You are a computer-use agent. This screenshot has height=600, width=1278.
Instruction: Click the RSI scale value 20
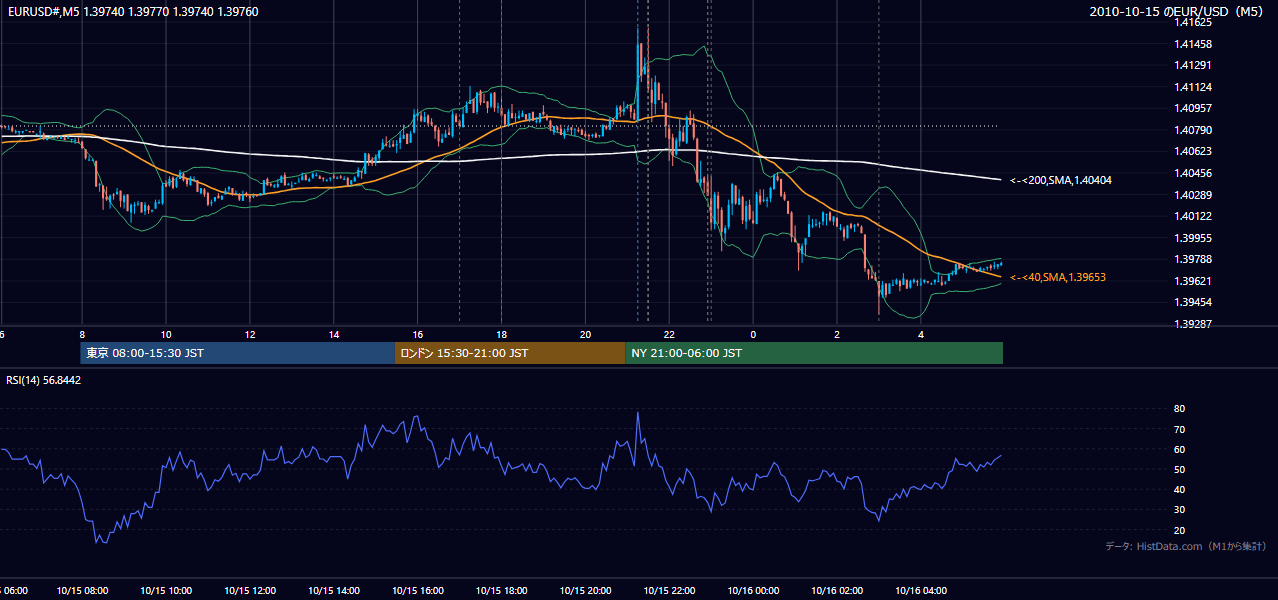point(1179,530)
